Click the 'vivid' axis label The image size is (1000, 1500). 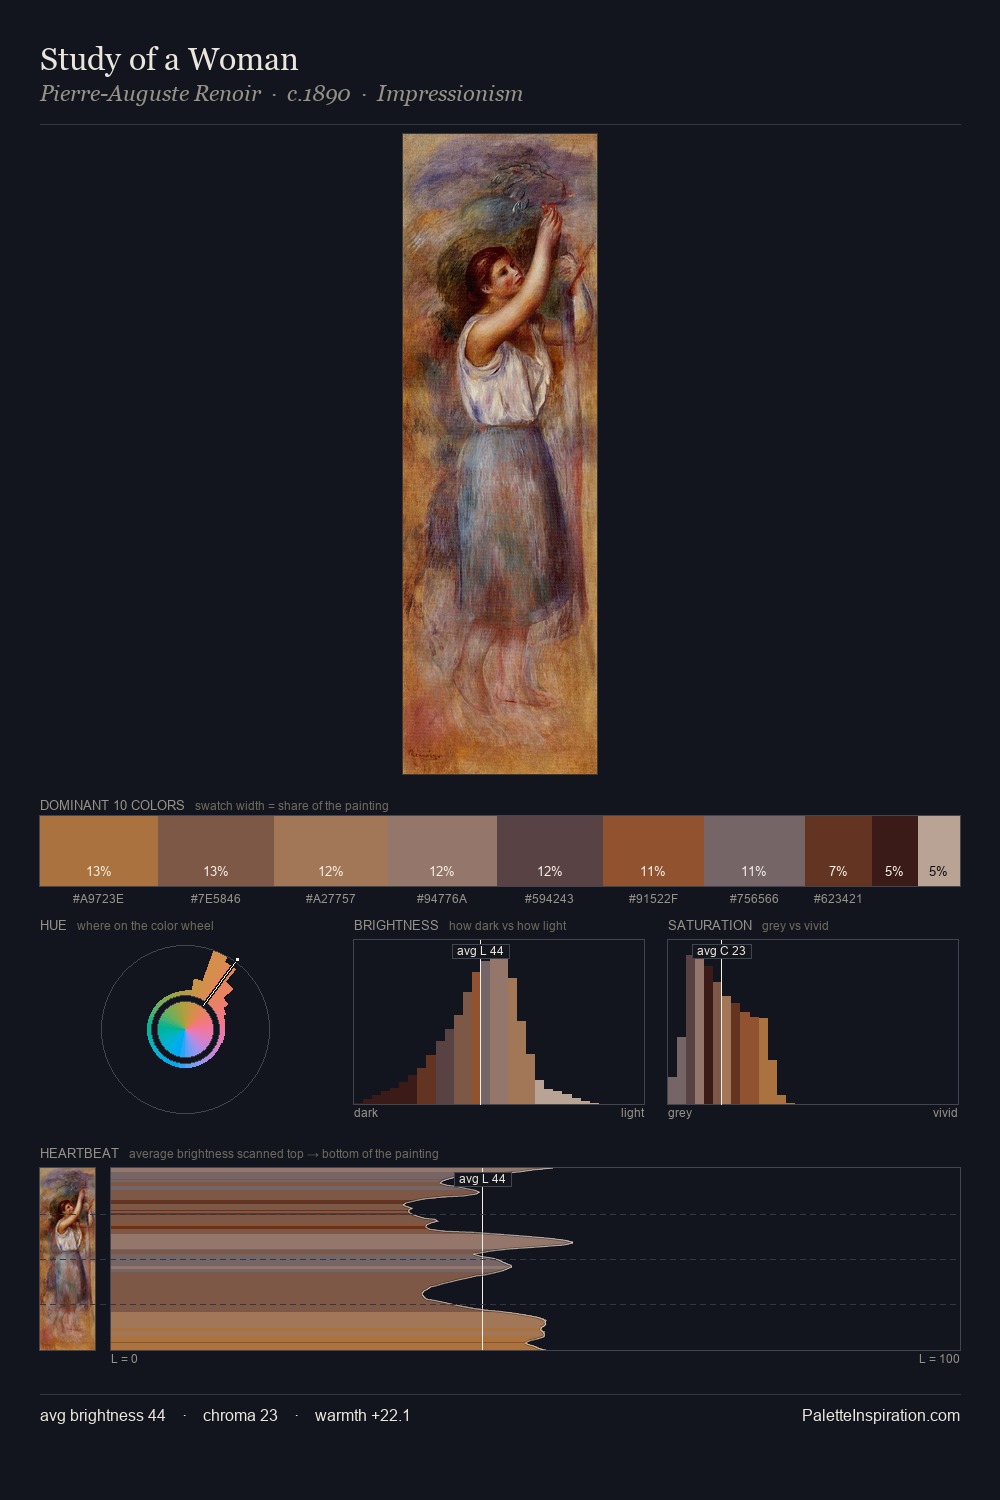tap(945, 1113)
